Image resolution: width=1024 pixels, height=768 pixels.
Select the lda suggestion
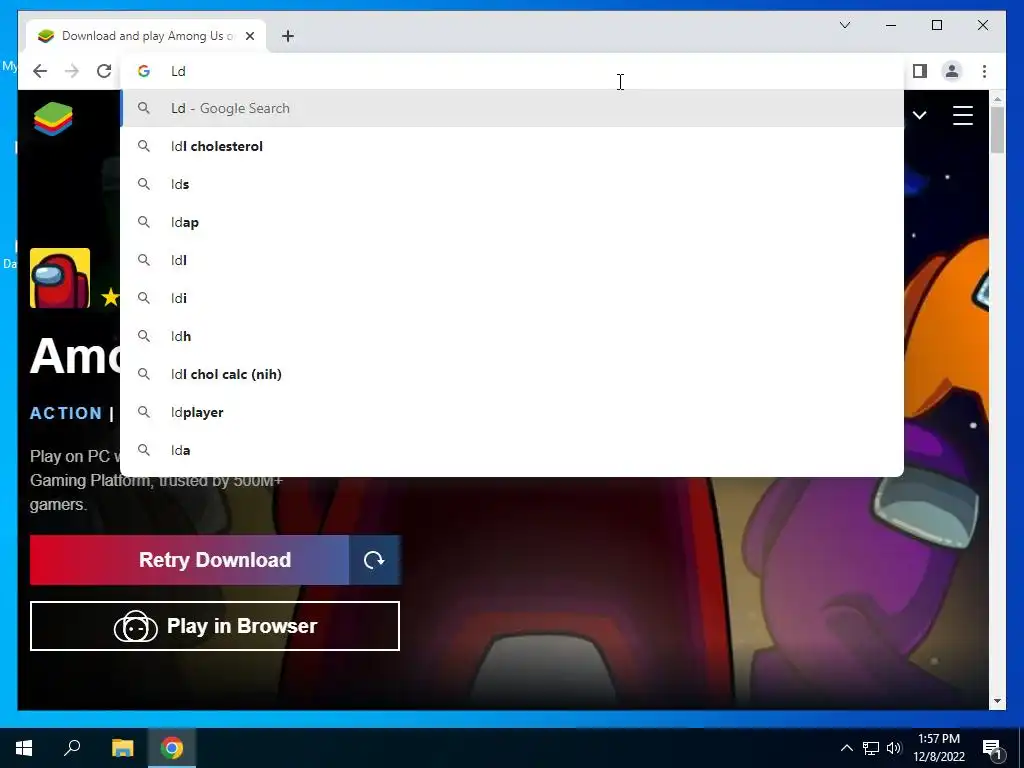pyautogui.click(x=512, y=450)
